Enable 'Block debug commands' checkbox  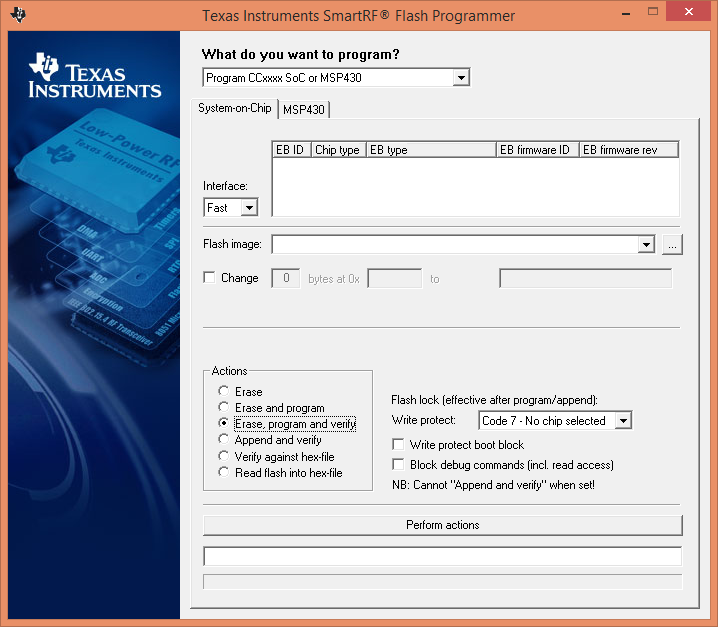coord(398,464)
